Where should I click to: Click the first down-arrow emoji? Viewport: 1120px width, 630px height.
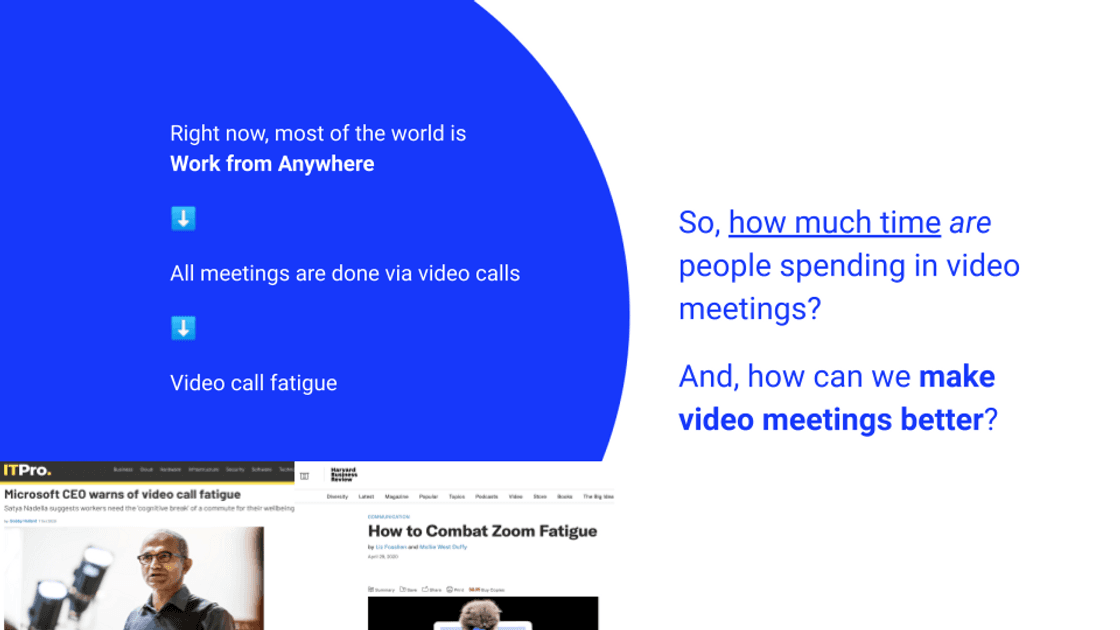[183, 219]
